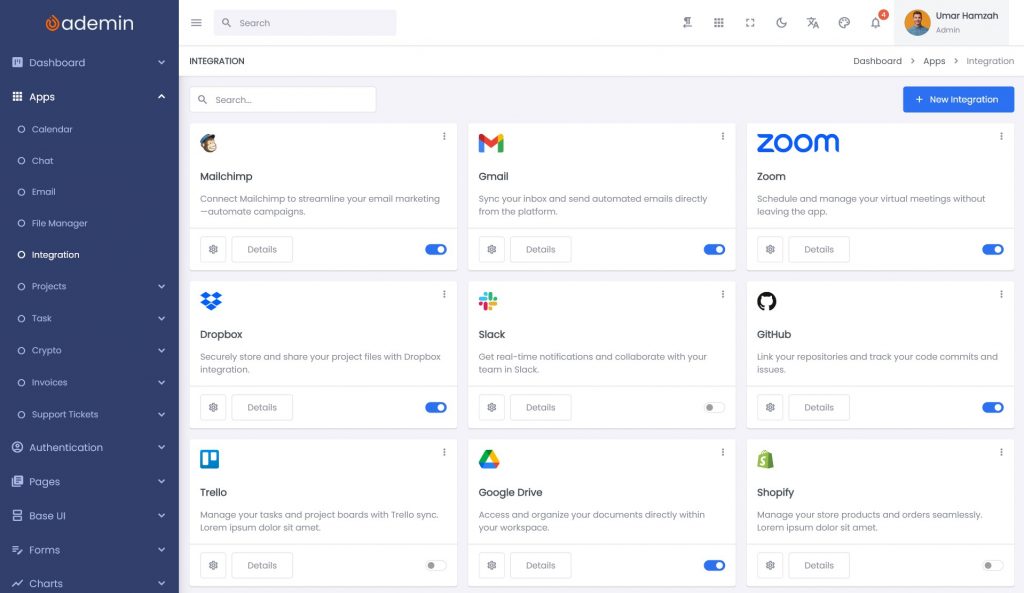This screenshot has width=1024, height=593.
Task: Open the notifications bell
Action: (x=875, y=23)
